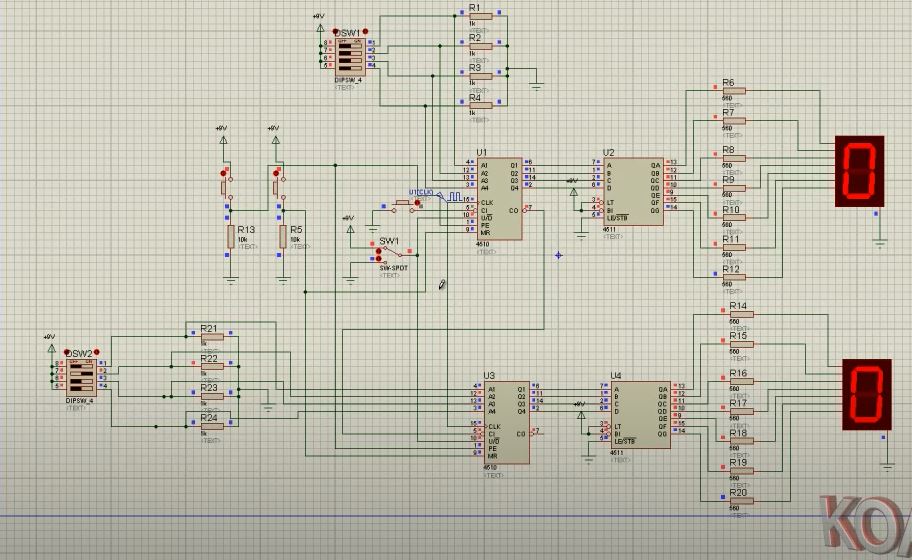Select resistor R2

point(480,46)
